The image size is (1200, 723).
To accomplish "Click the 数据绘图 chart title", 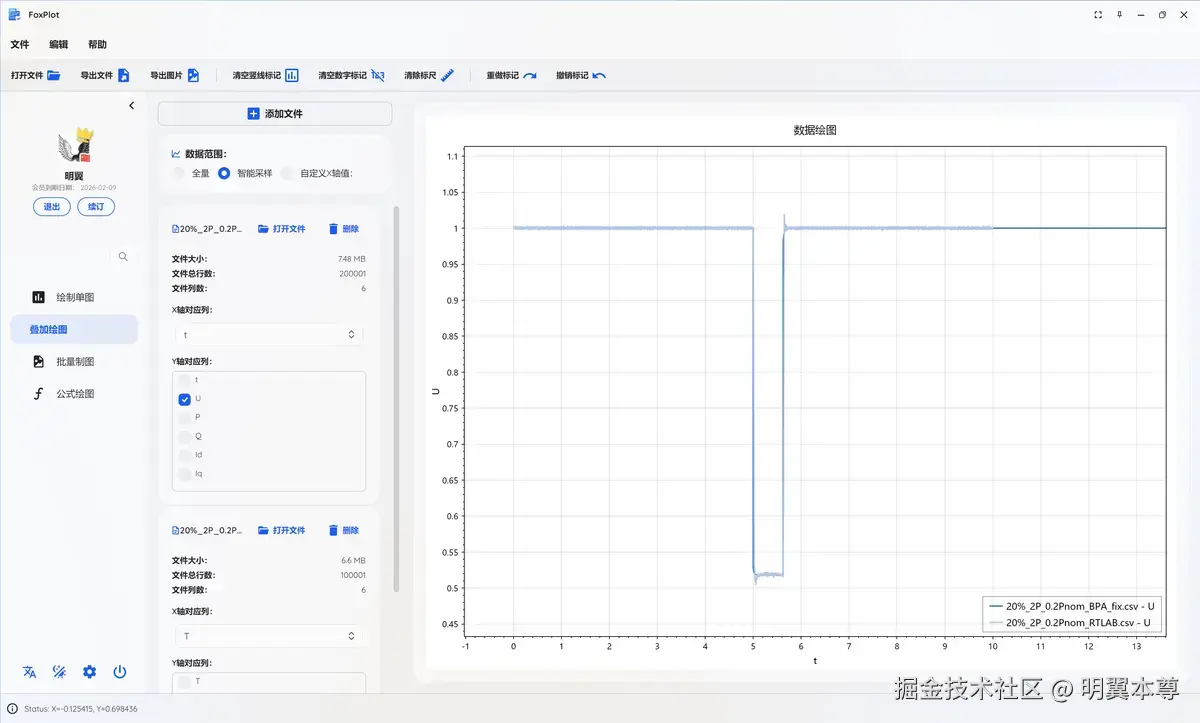I will (x=815, y=130).
